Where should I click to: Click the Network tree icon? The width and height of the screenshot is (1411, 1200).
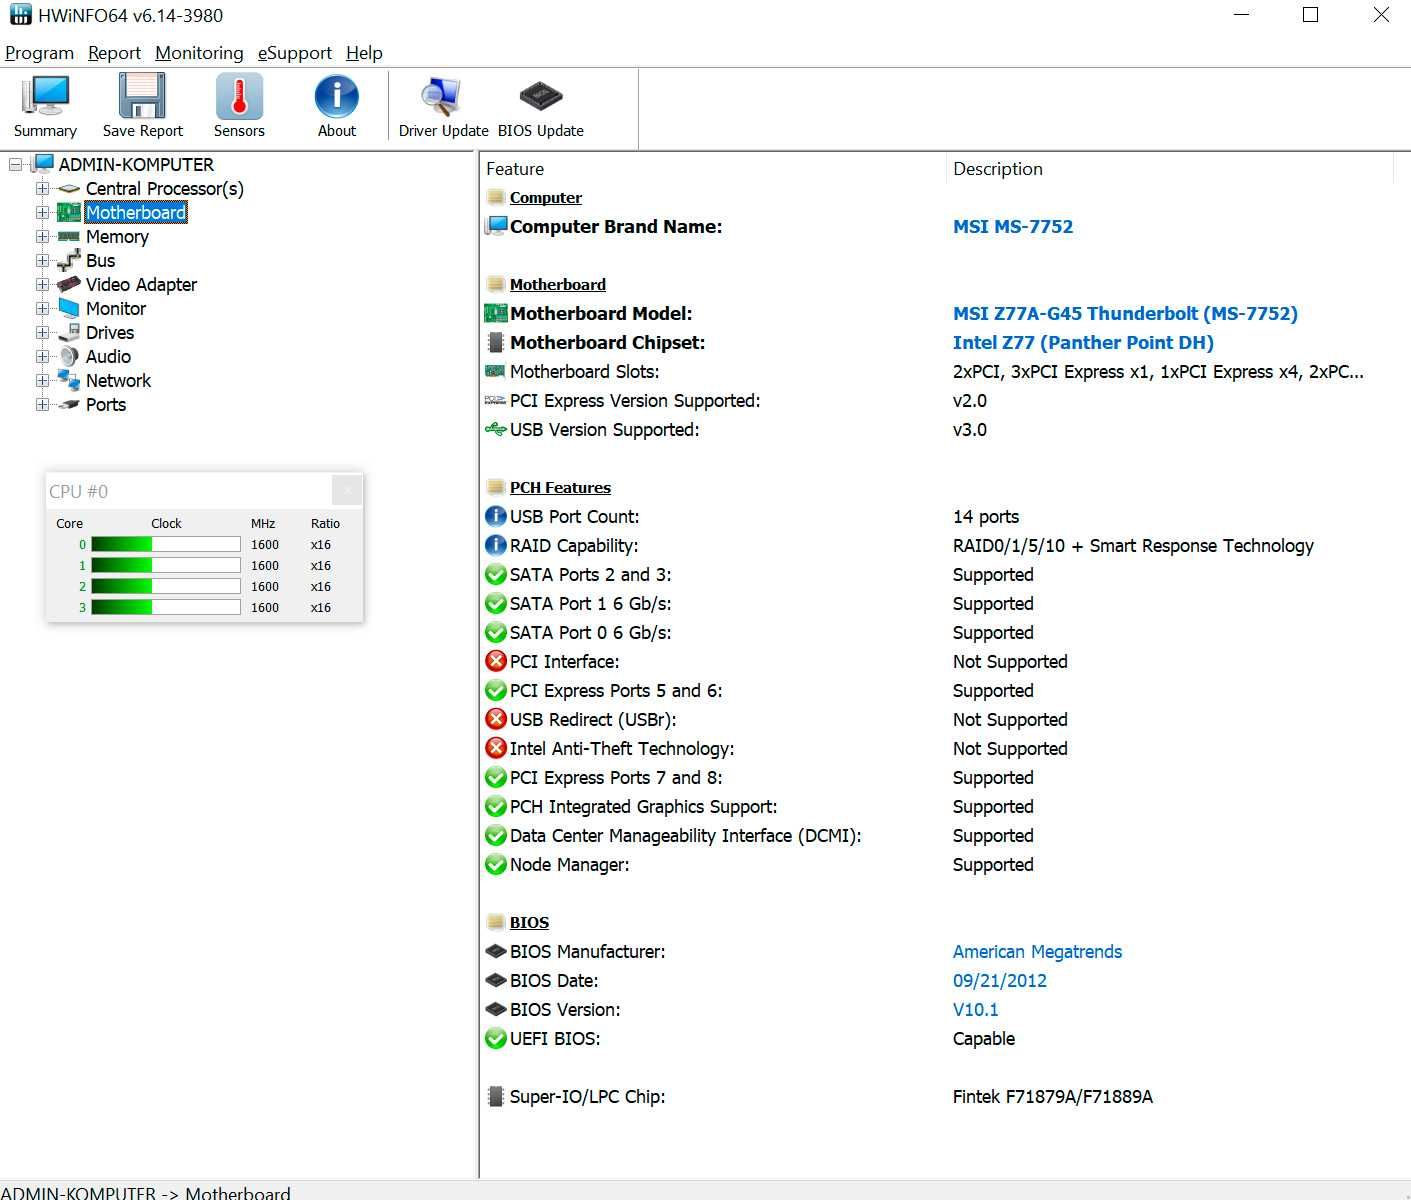[69, 380]
